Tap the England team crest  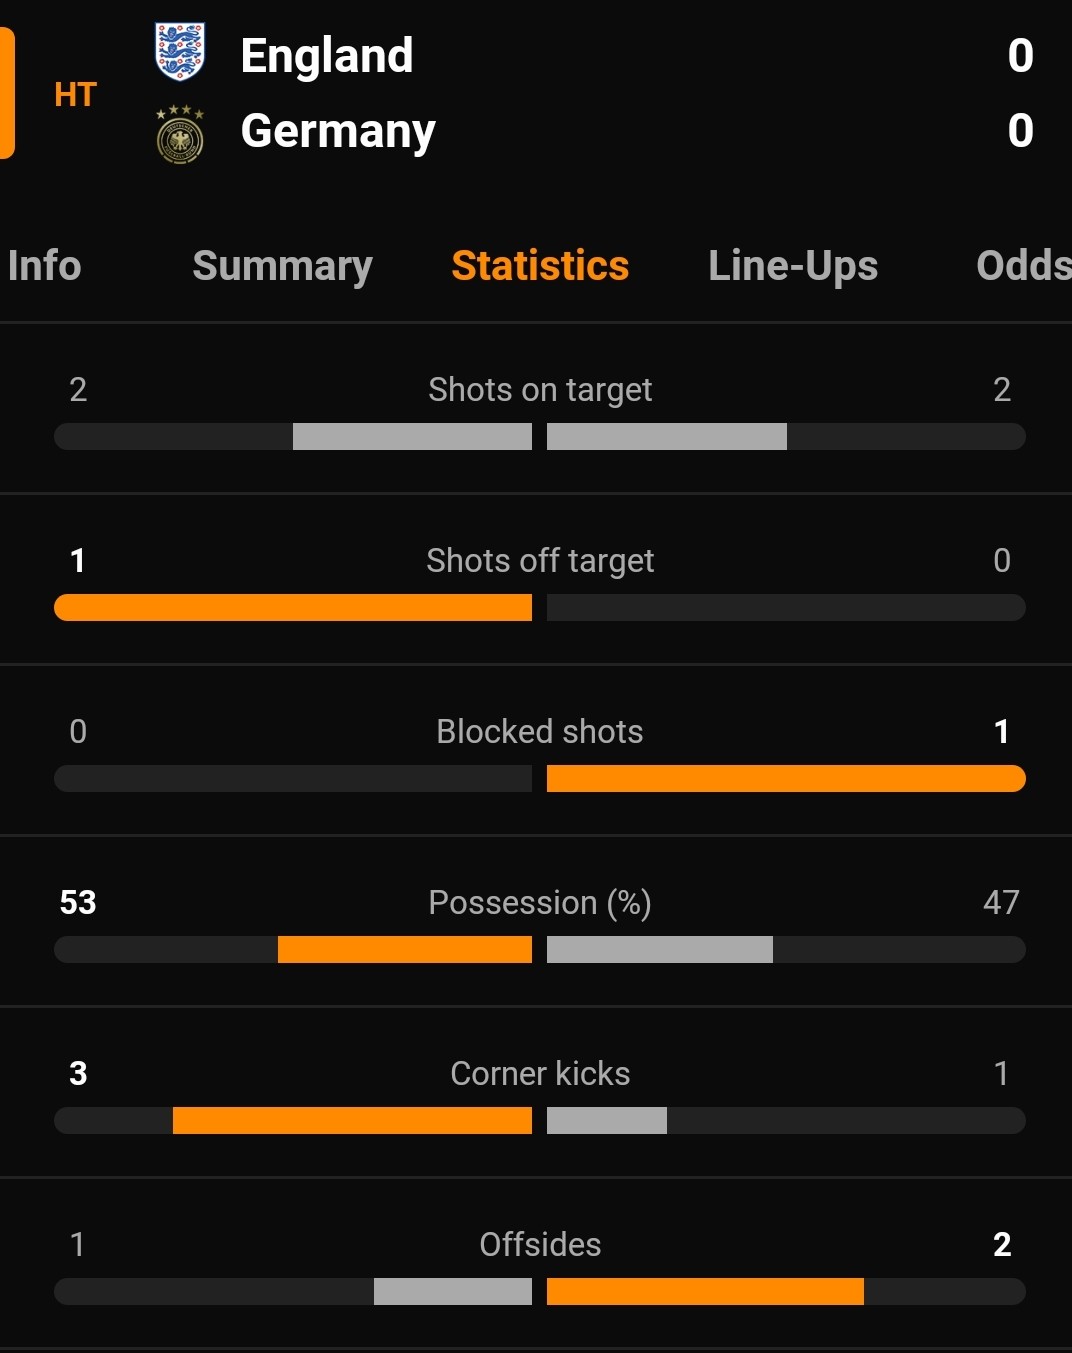180,52
